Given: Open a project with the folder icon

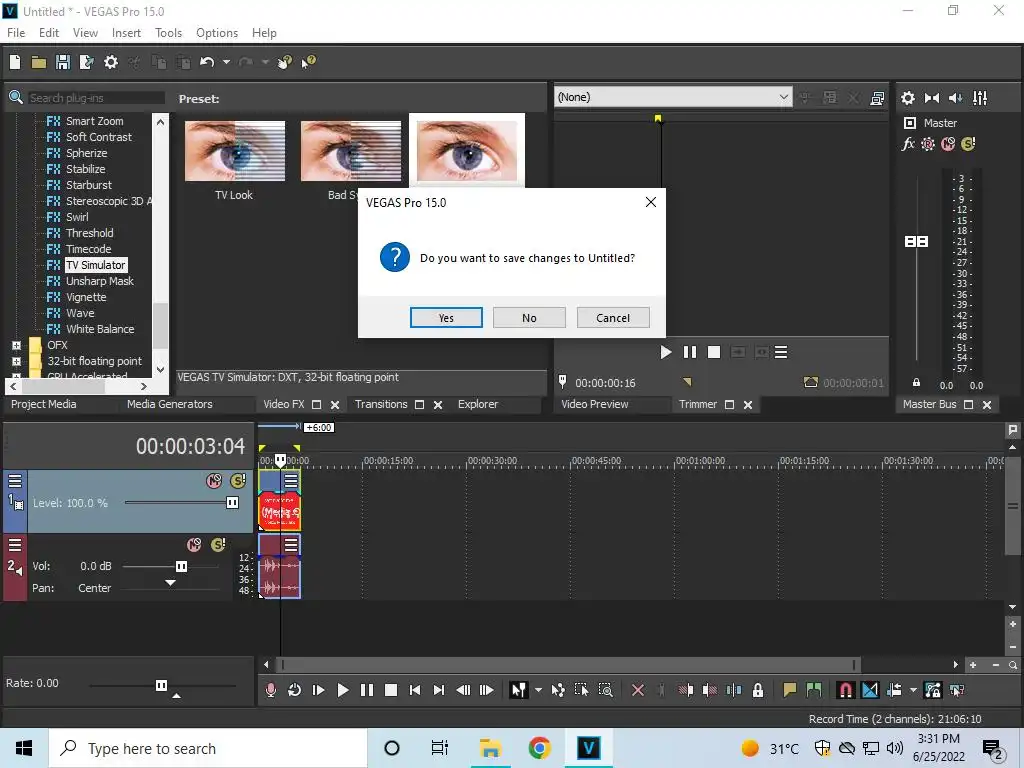Looking at the screenshot, I should [x=39, y=62].
